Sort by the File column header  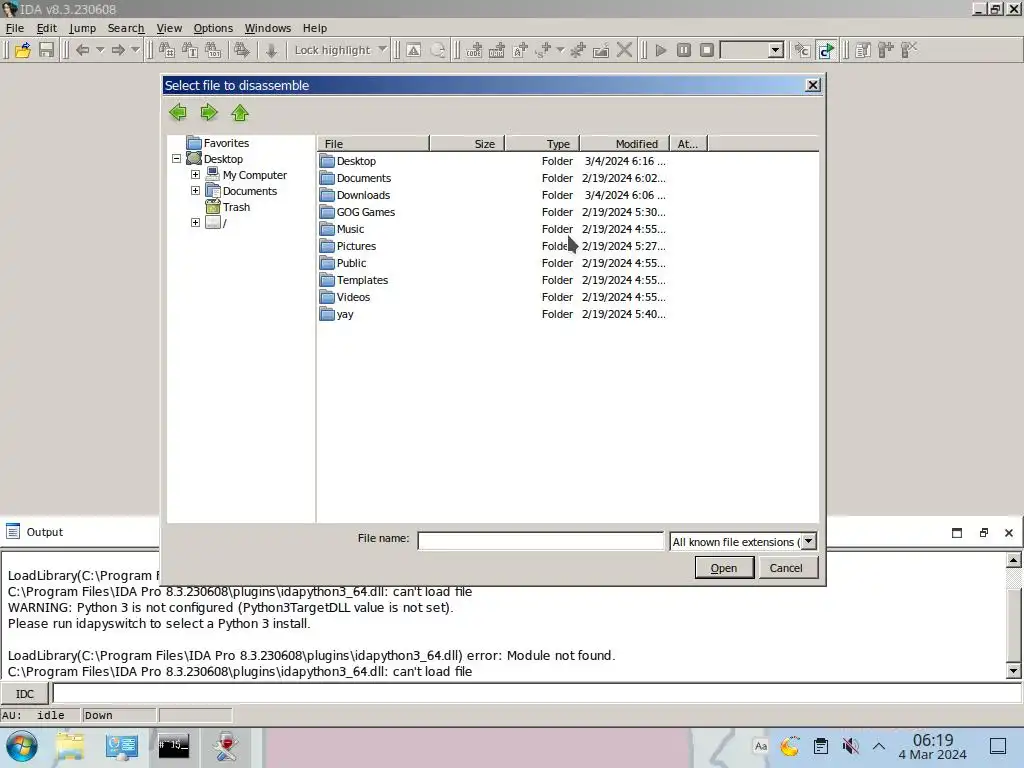coord(373,144)
